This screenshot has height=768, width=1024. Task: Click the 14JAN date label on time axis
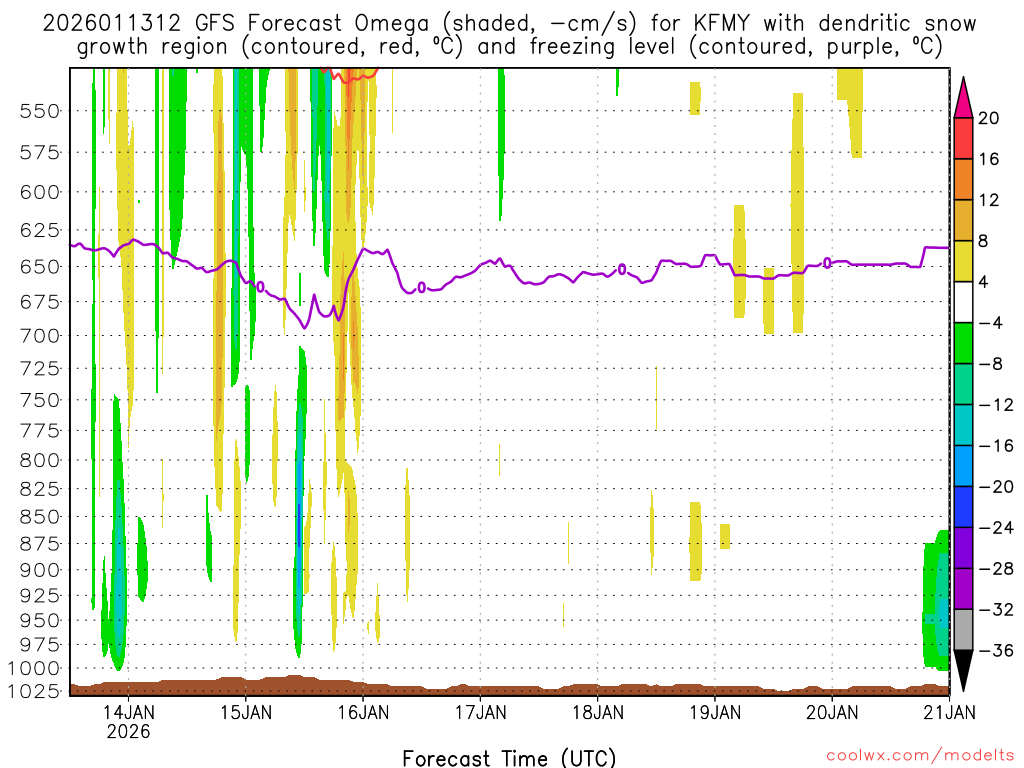coord(128,712)
